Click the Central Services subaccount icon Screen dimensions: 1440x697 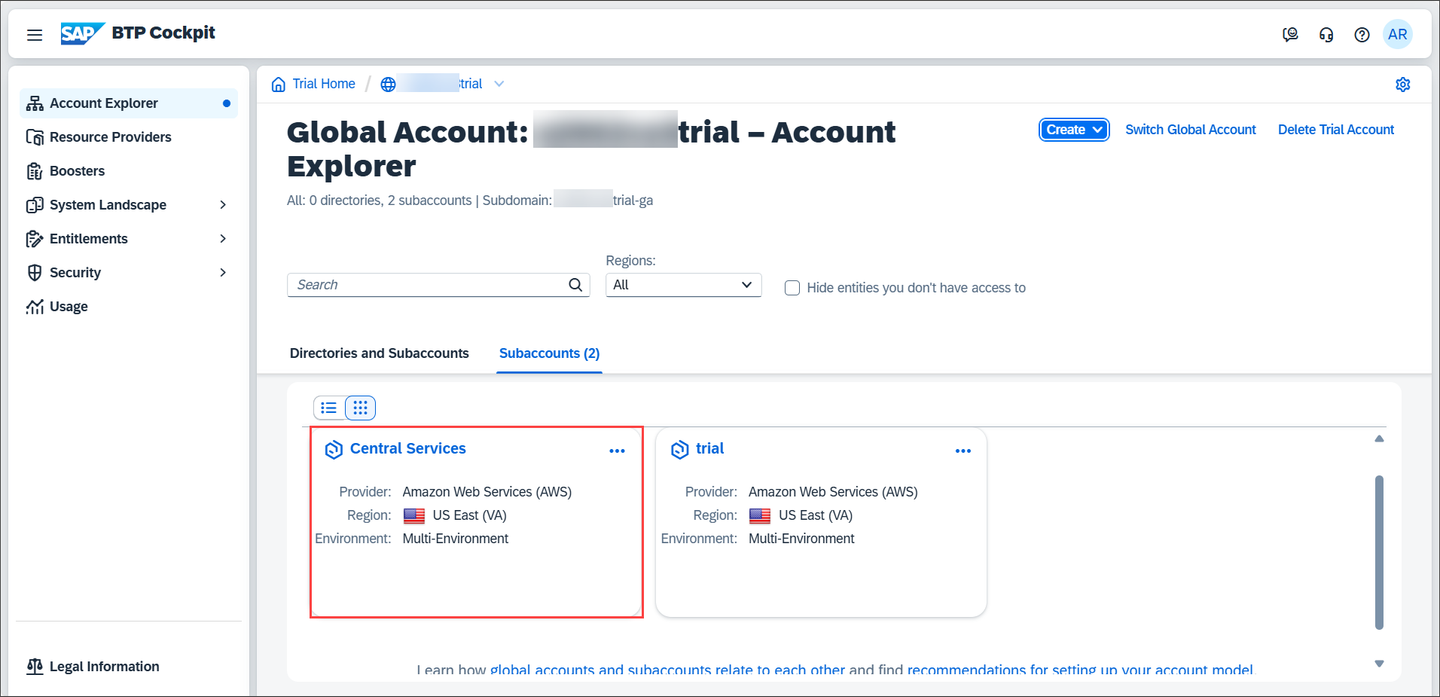334,450
